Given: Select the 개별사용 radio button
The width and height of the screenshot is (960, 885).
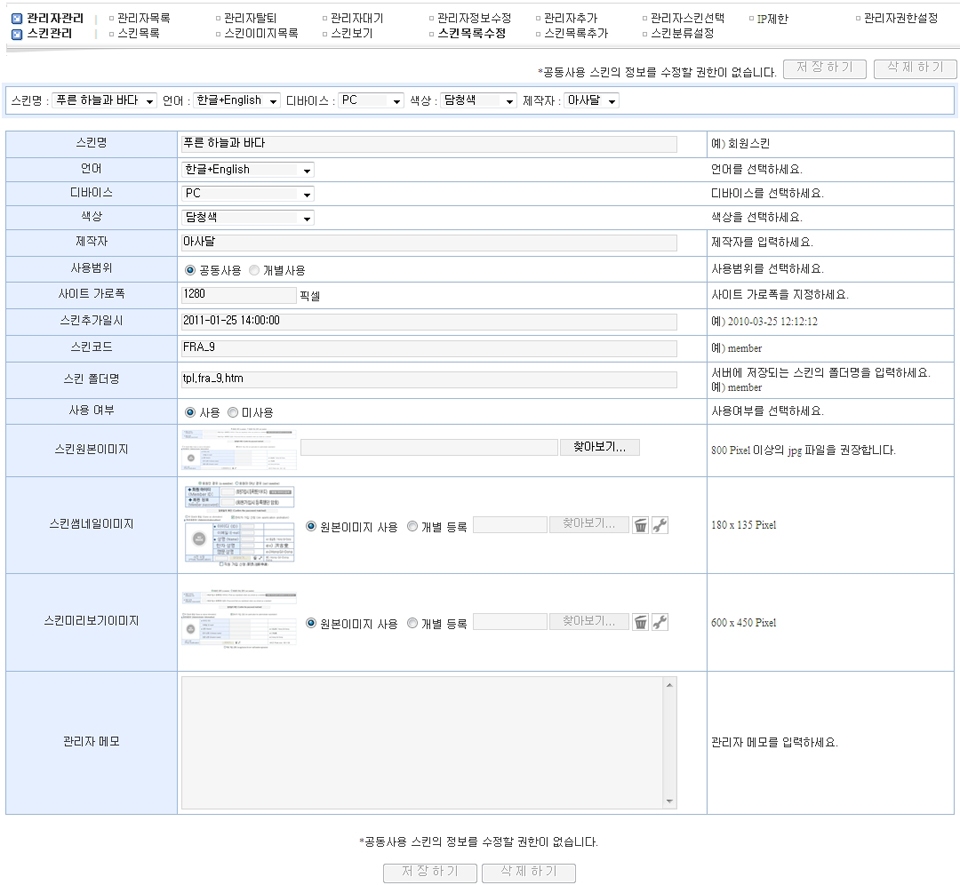Looking at the screenshot, I should click(254, 270).
